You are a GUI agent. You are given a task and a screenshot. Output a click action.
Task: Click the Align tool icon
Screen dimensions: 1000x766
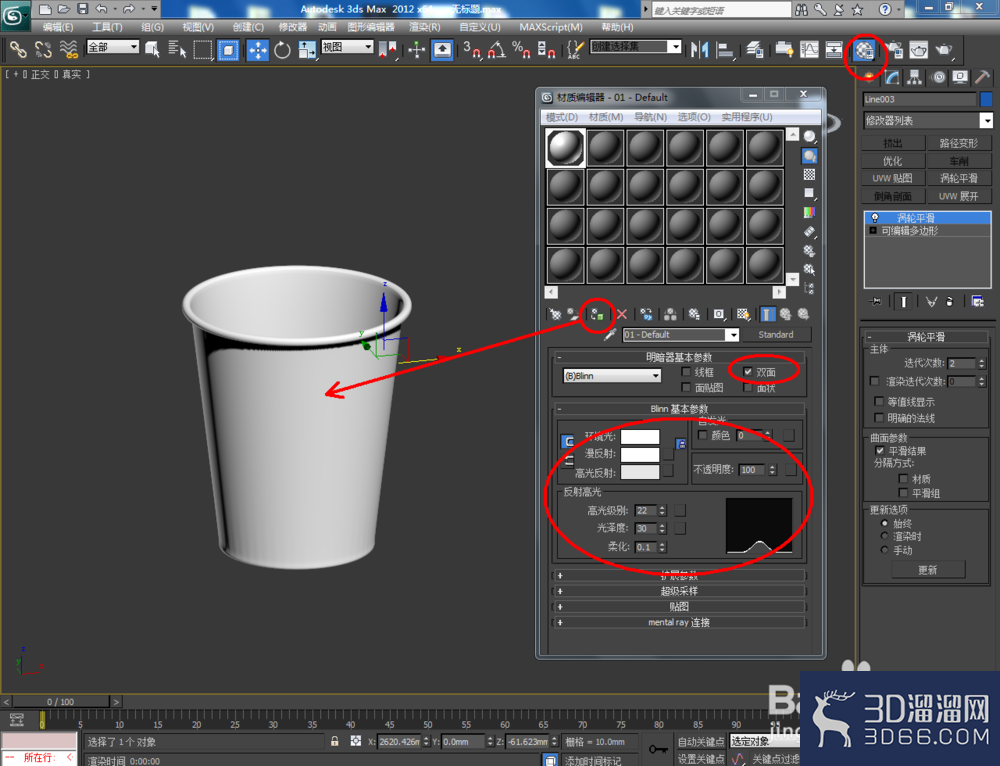pos(724,50)
